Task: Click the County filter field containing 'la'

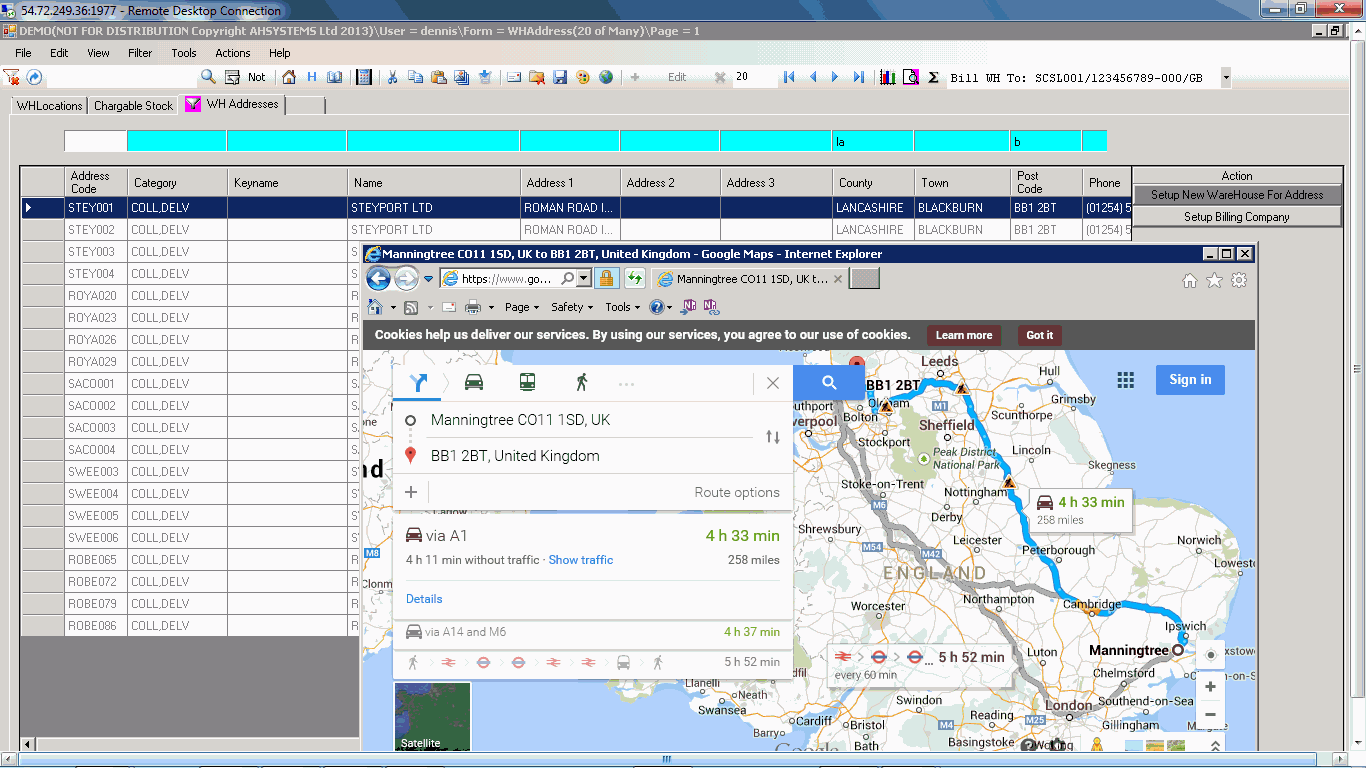Action: 872,141
